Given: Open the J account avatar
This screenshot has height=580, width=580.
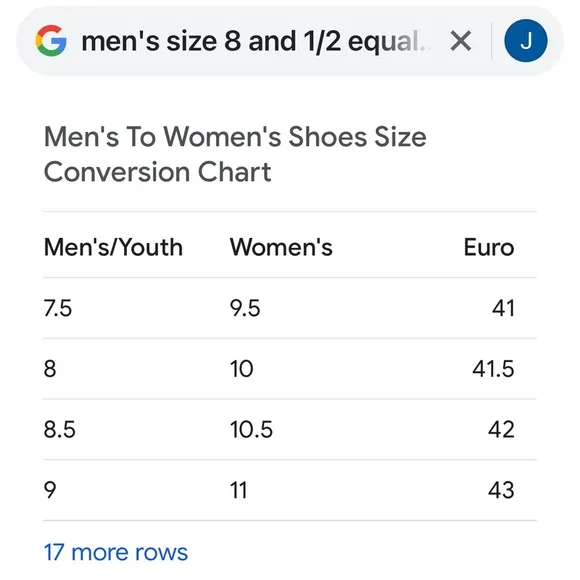Looking at the screenshot, I should point(526,41).
